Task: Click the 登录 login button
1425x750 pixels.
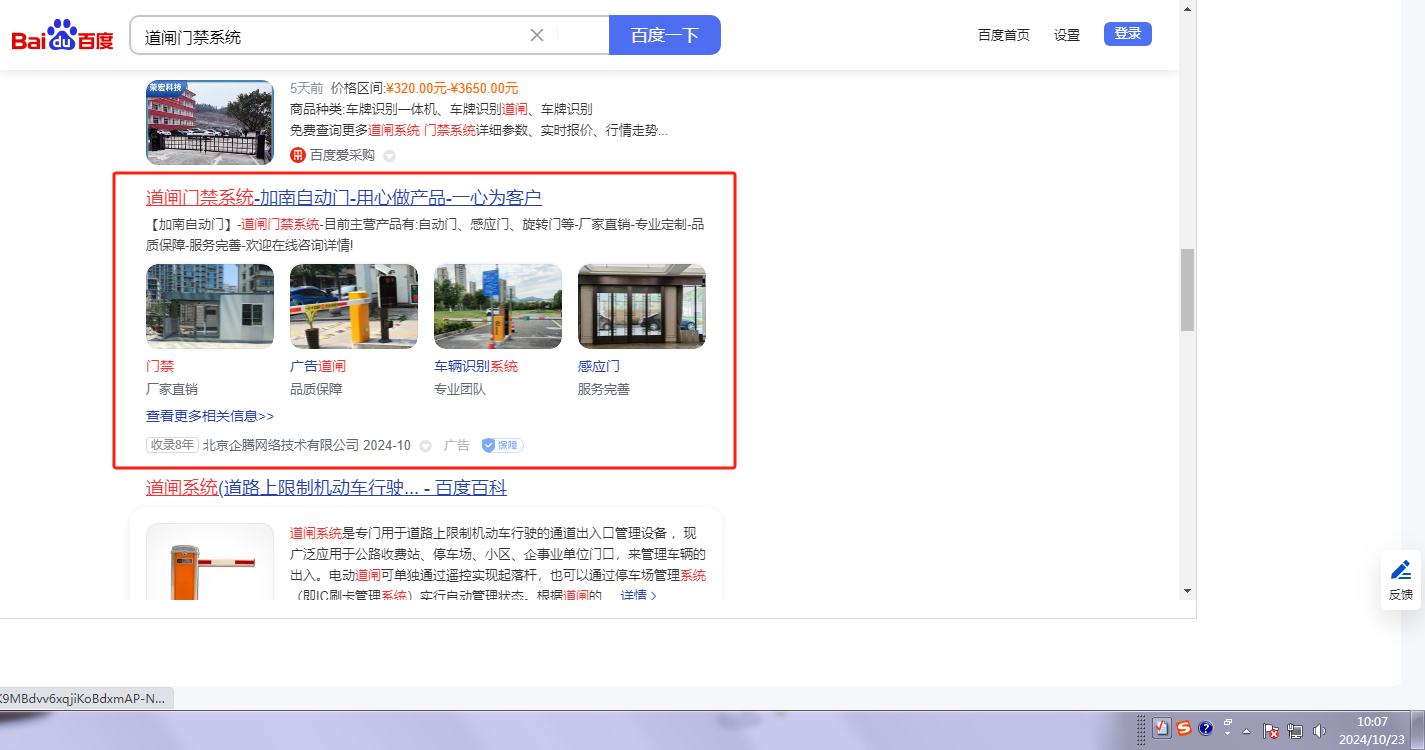Action: [1128, 34]
